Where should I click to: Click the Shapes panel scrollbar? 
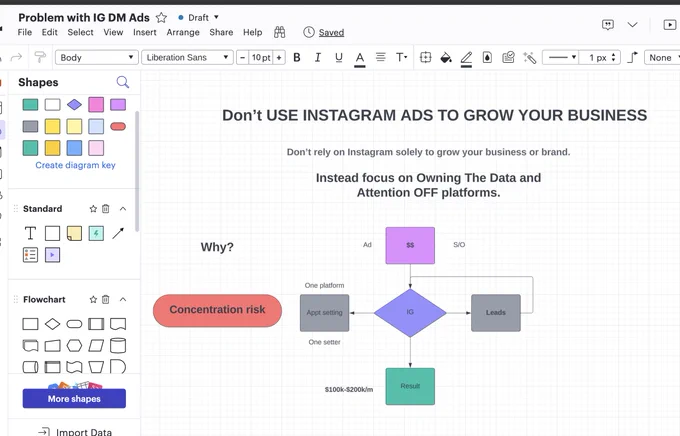tap(137, 171)
